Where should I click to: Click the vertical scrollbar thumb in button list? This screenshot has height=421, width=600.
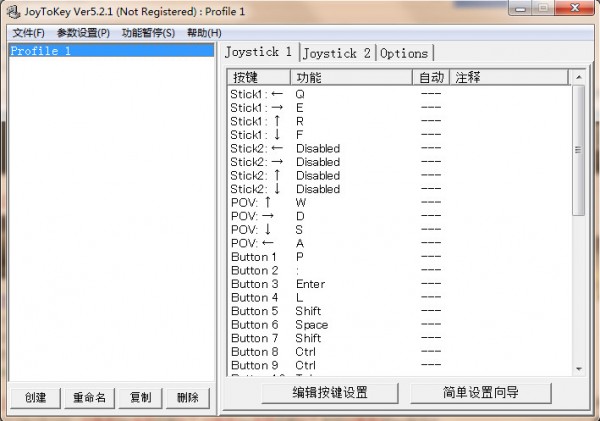pyautogui.click(x=577, y=150)
